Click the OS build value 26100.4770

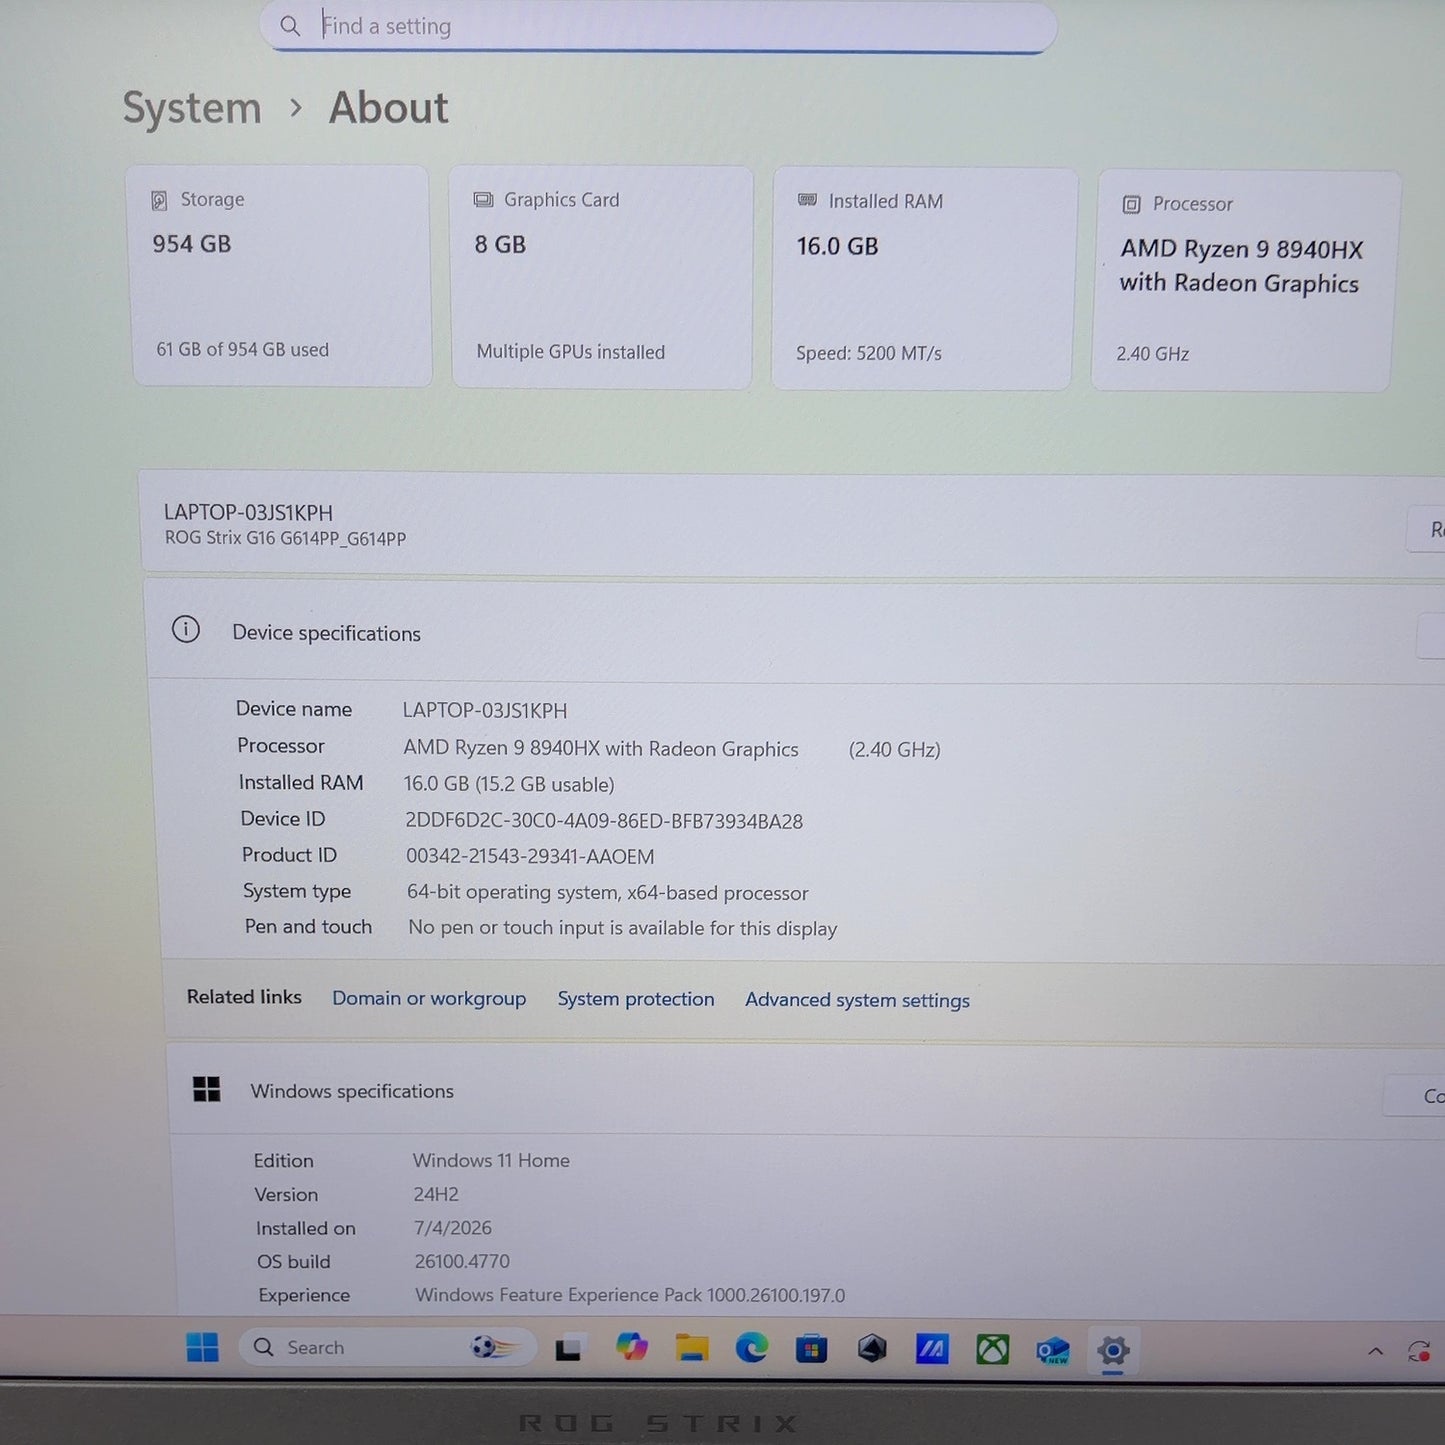(462, 1262)
